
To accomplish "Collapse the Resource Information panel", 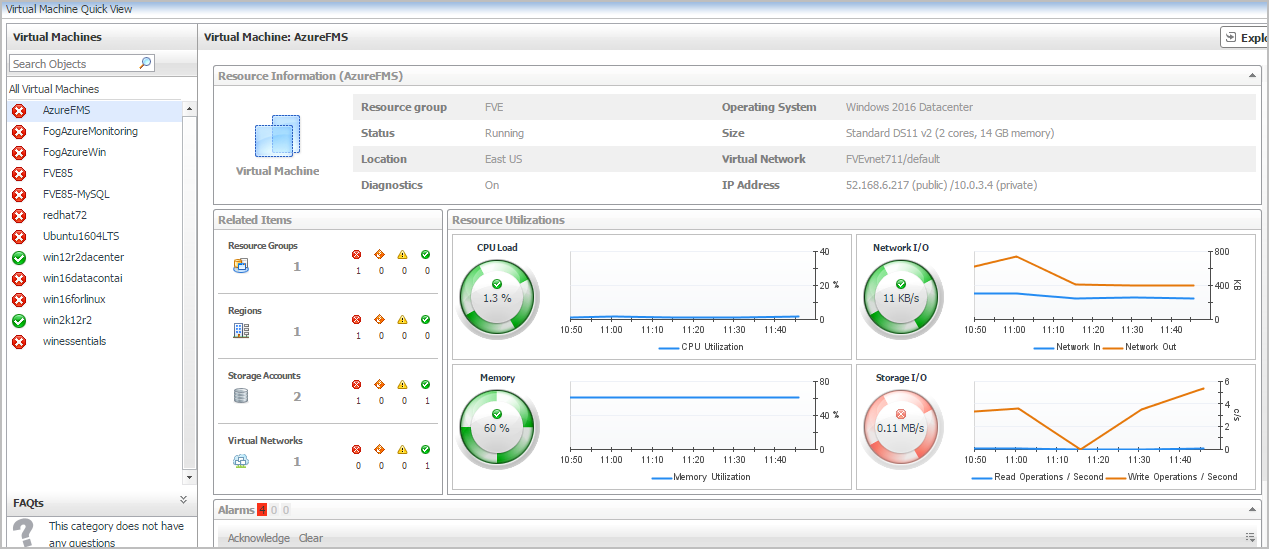I will click(x=1253, y=76).
